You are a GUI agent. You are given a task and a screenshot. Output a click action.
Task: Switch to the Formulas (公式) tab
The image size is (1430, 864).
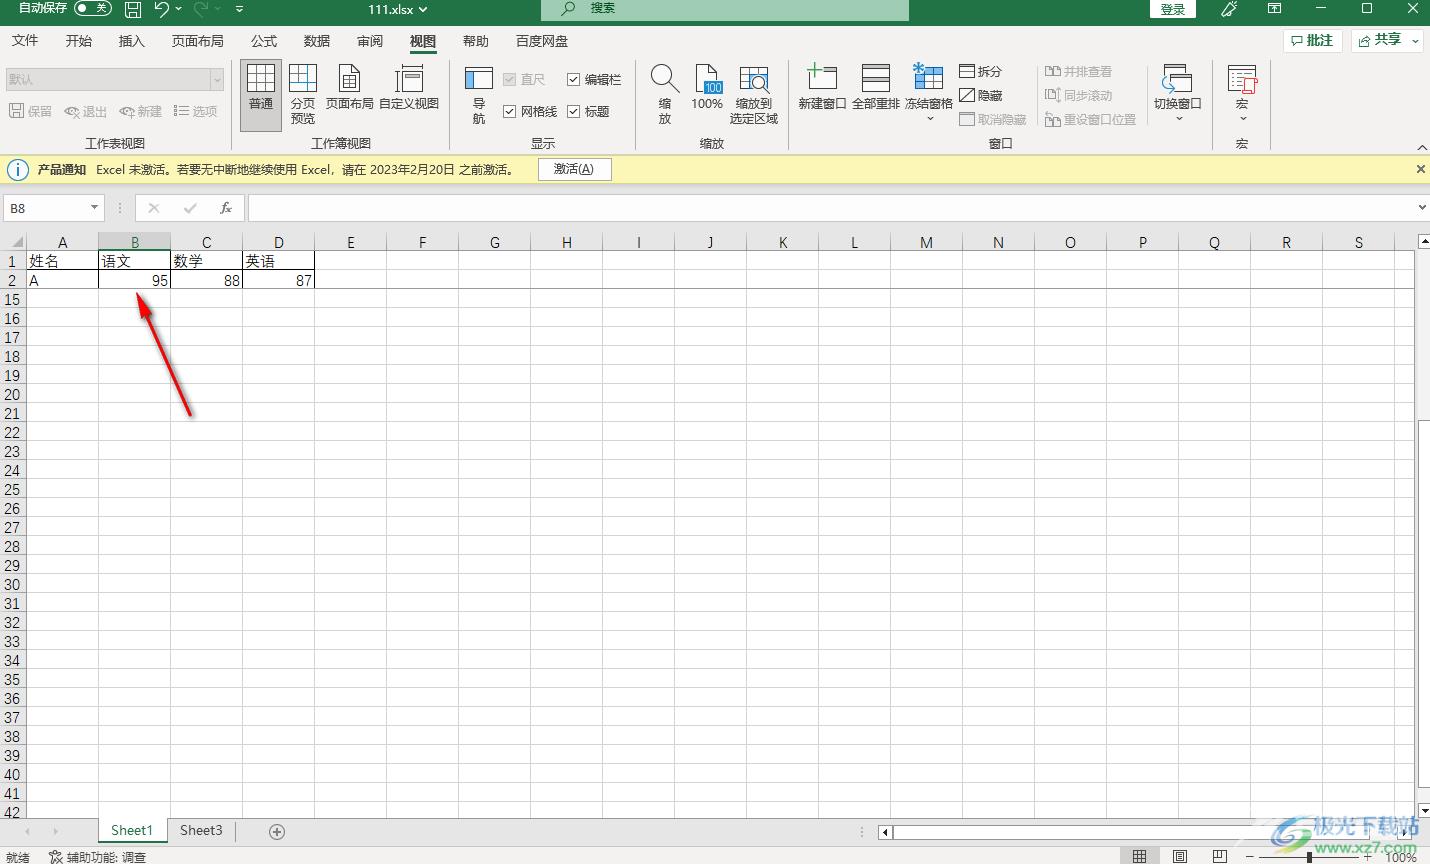click(x=264, y=41)
